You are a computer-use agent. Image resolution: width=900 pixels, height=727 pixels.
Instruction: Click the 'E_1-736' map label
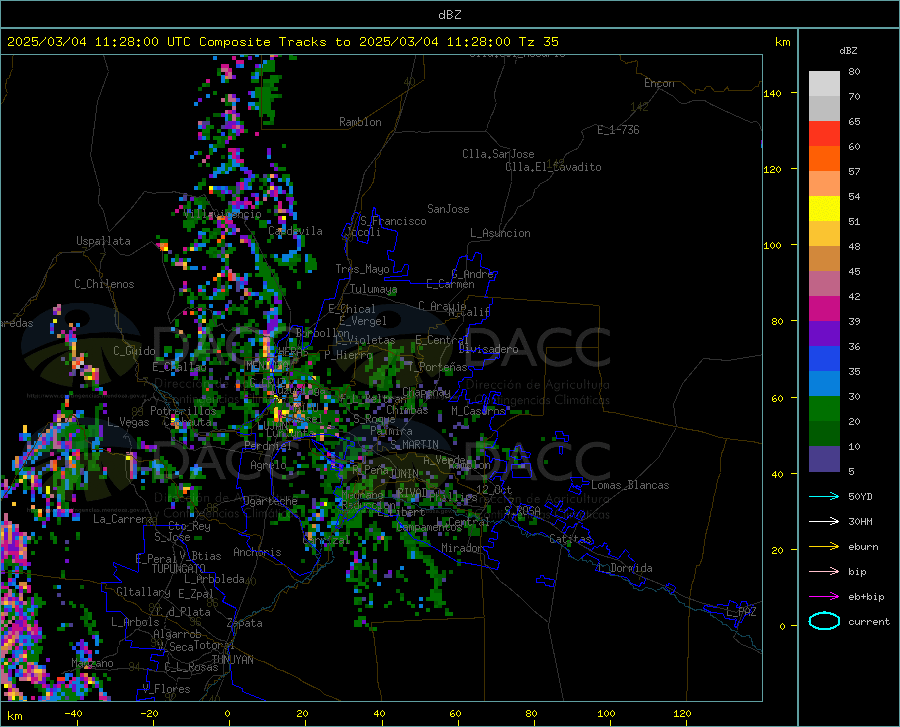coord(618,130)
